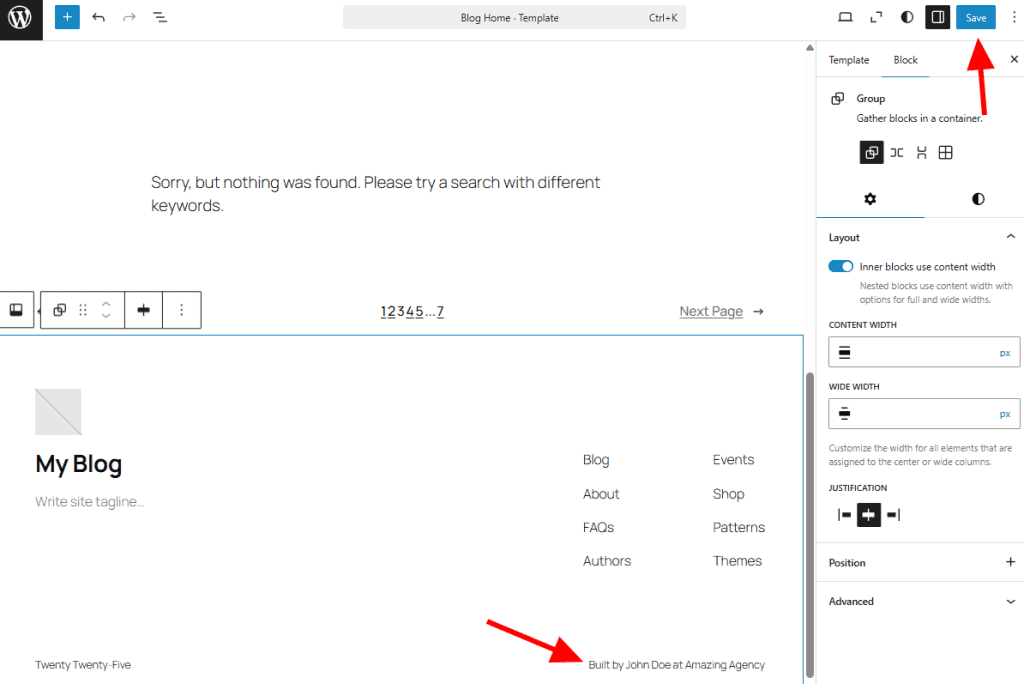Select the Grid variation for the Group block
1024x684 pixels.
point(945,152)
